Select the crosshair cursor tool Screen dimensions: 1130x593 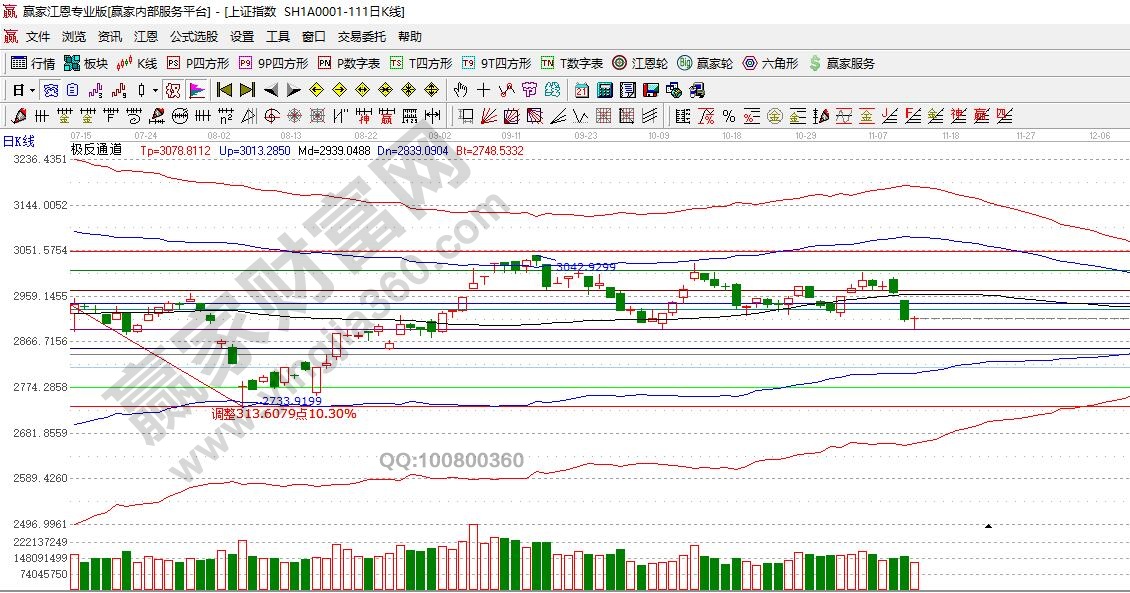[484, 90]
